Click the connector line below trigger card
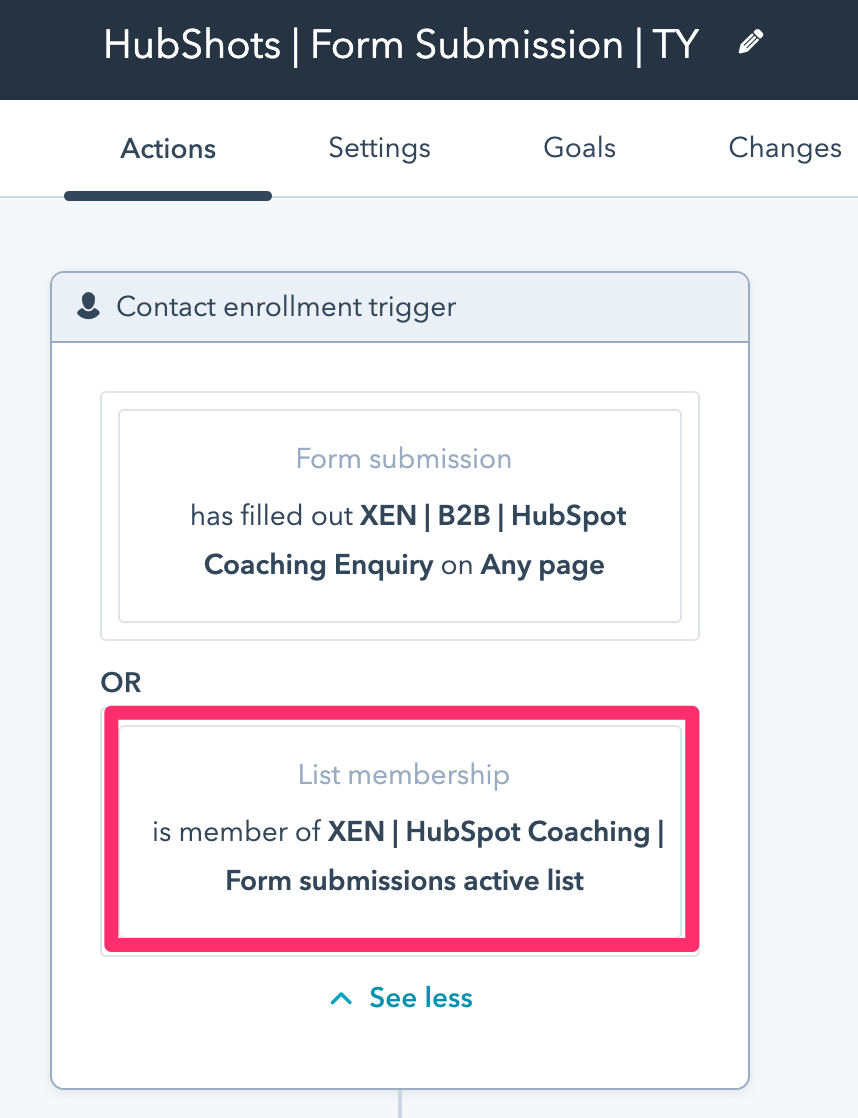The height and width of the screenshot is (1118, 858). pyautogui.click(x=400, y=1103)
